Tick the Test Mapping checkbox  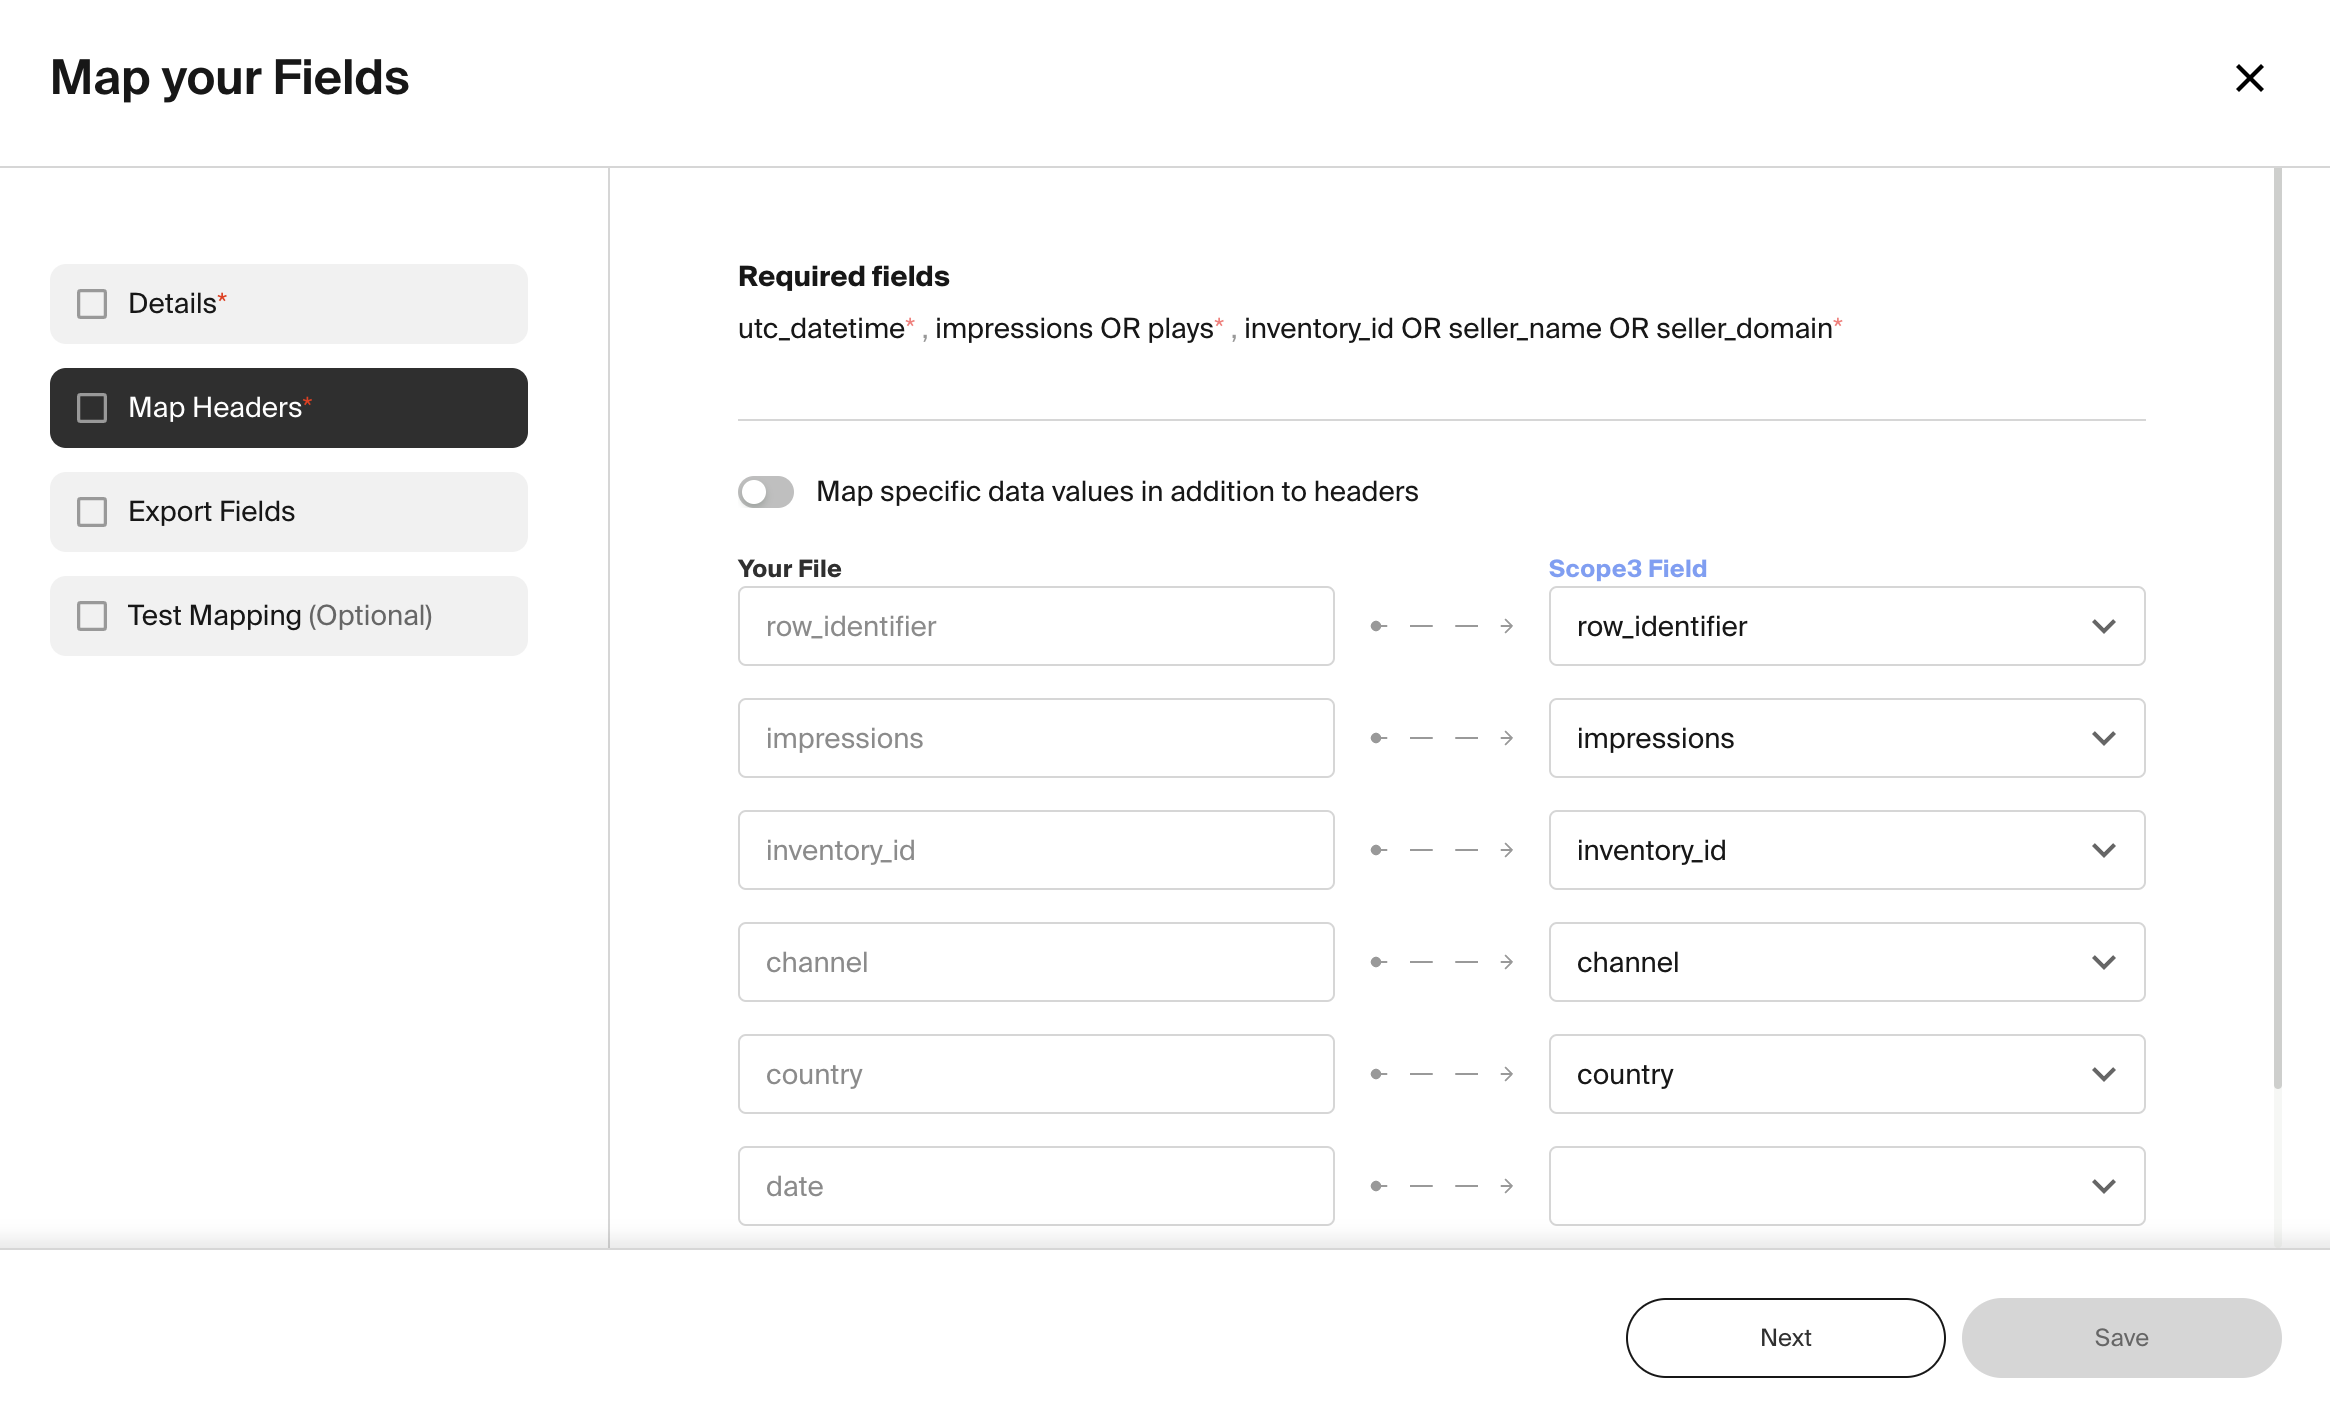92,616
